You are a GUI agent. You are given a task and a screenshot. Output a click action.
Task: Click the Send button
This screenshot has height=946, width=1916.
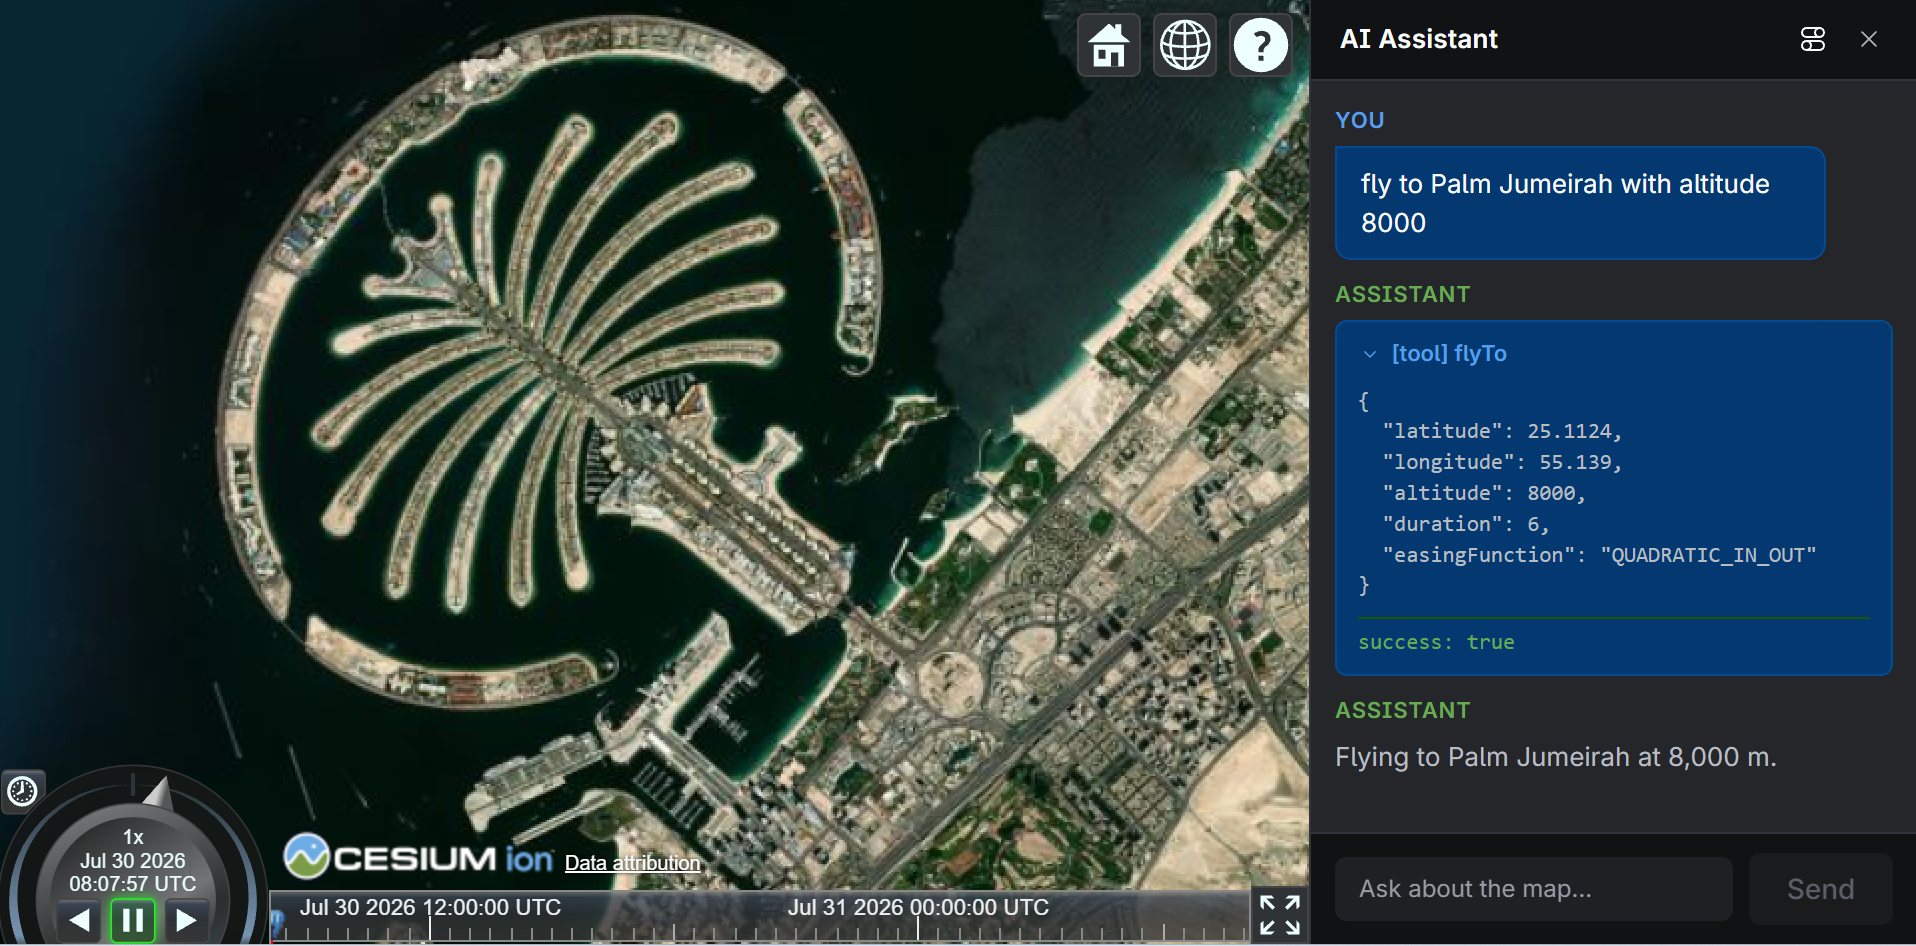[x=1820, y=889]
